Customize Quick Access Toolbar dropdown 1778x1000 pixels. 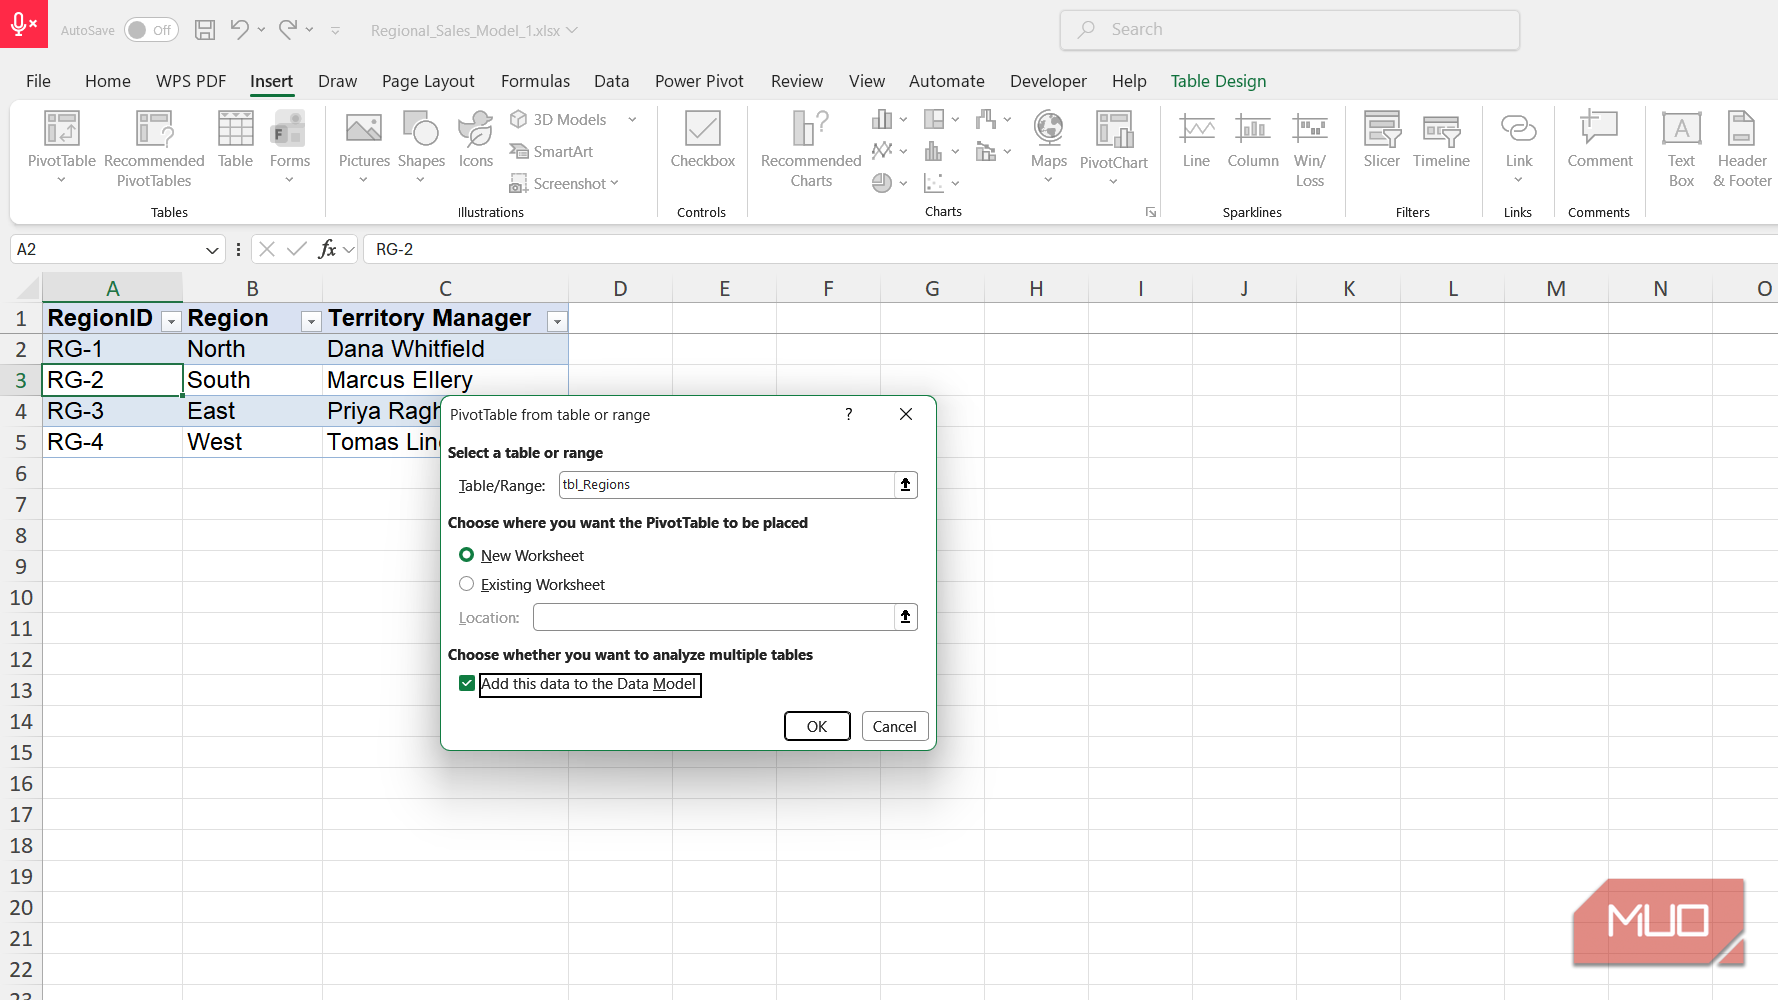335,30
